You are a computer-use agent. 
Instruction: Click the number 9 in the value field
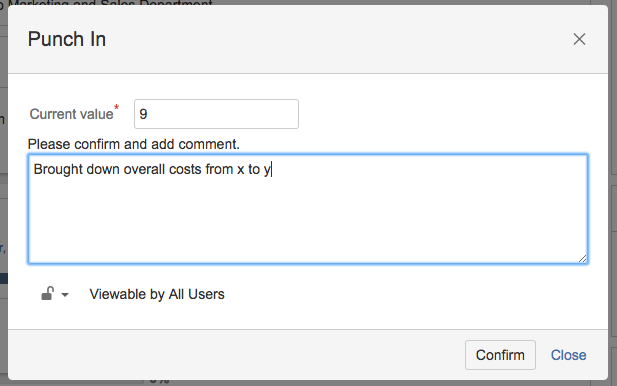point(143,114)
